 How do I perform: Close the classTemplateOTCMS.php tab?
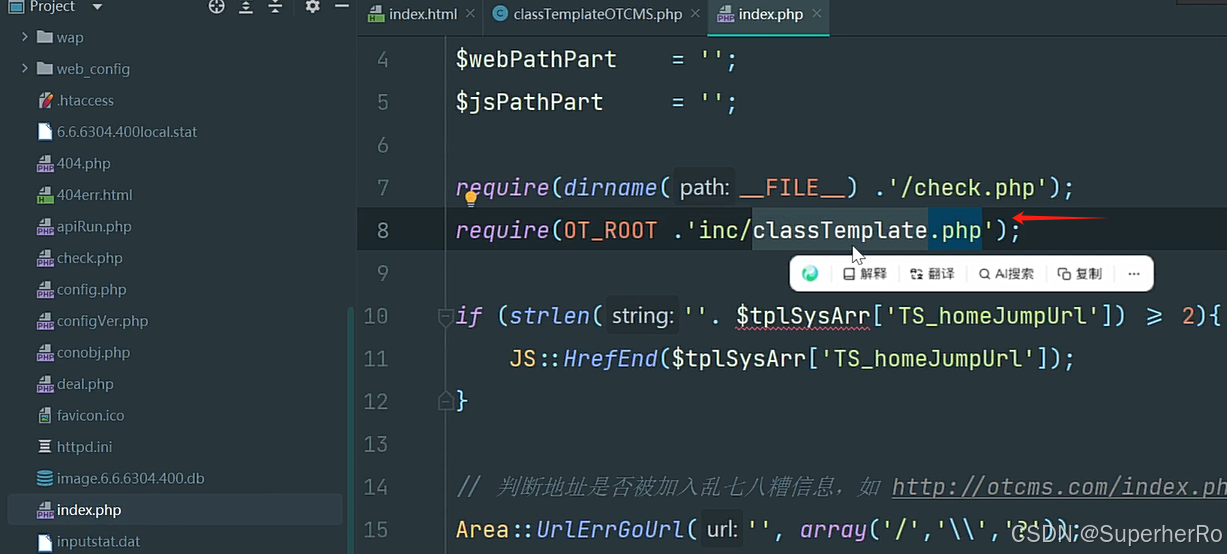(695, 14)
